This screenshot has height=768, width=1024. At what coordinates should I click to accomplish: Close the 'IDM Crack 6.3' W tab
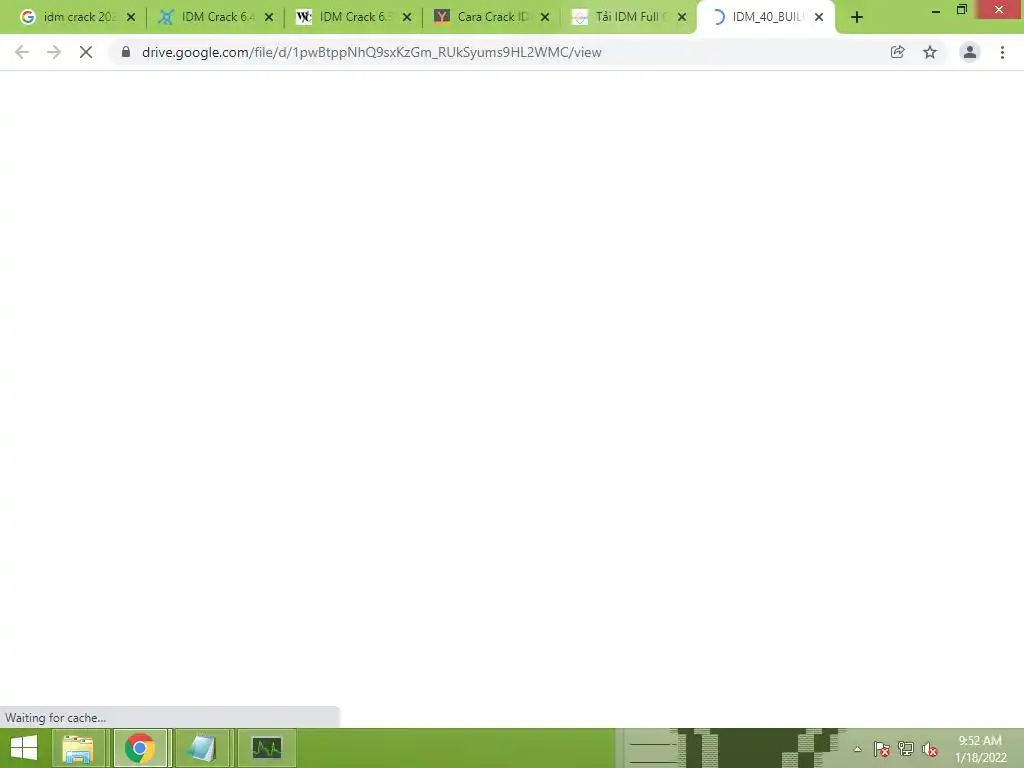pos(407,17)
